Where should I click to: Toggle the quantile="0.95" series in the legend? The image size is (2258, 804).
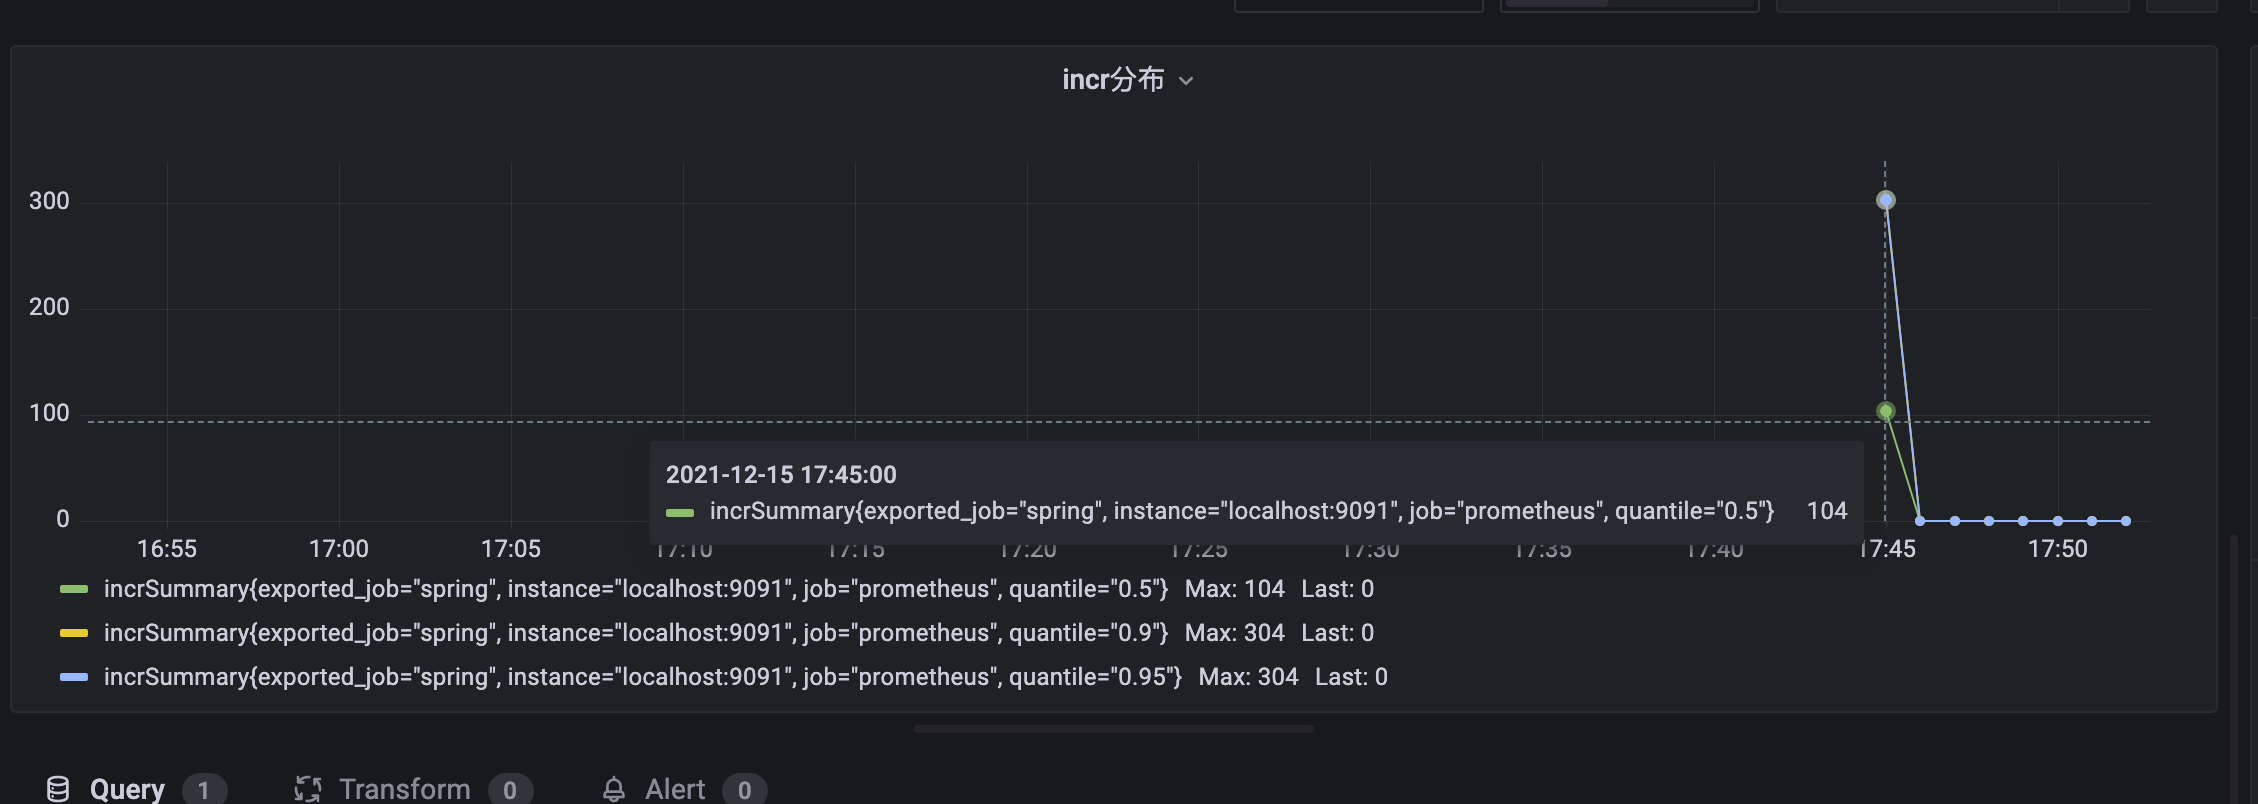tap(643, 677)
